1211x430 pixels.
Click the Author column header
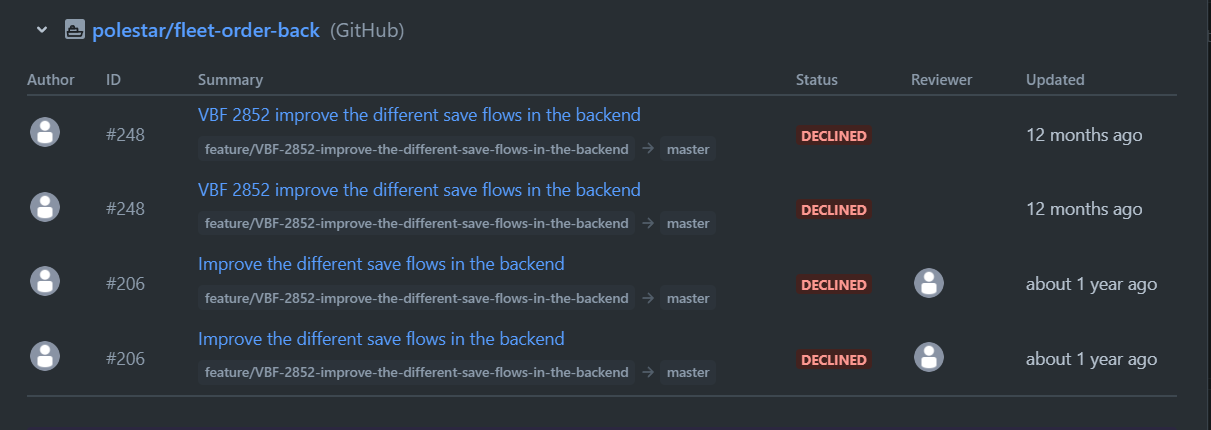coord(51,80)
